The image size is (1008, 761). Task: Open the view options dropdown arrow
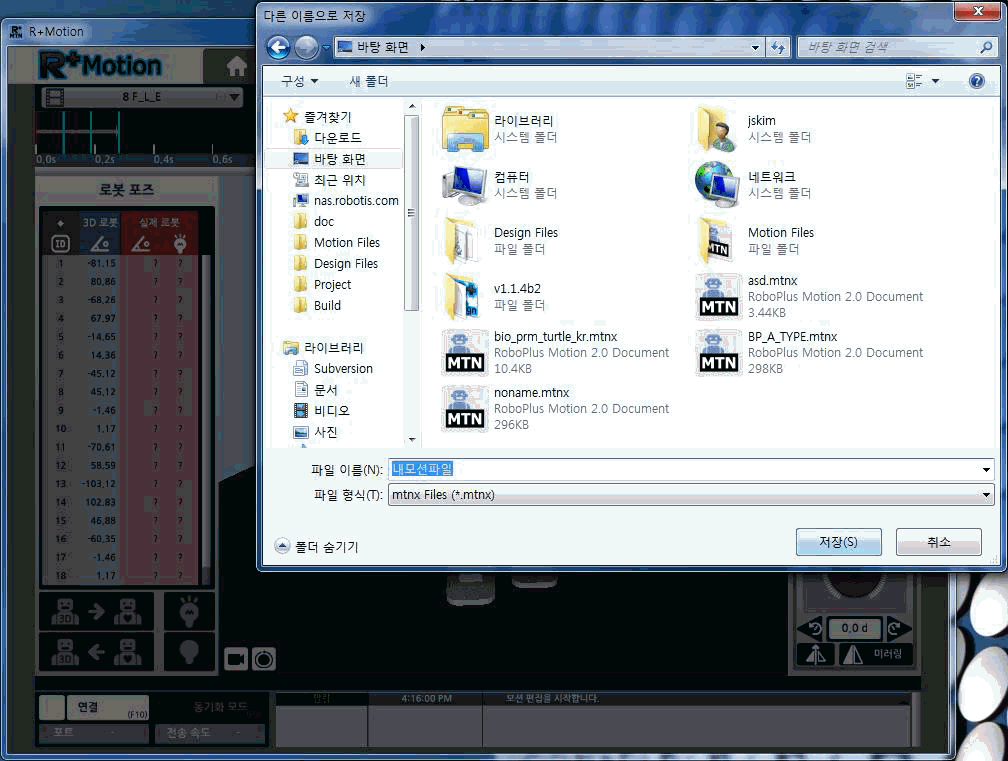tap(936, 81)
